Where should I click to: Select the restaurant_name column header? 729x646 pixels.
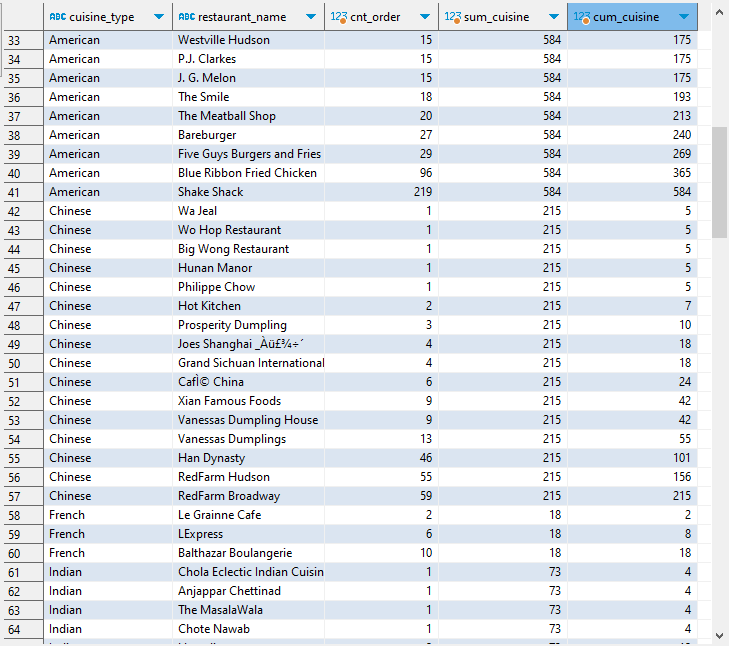[x=248, y=17]
